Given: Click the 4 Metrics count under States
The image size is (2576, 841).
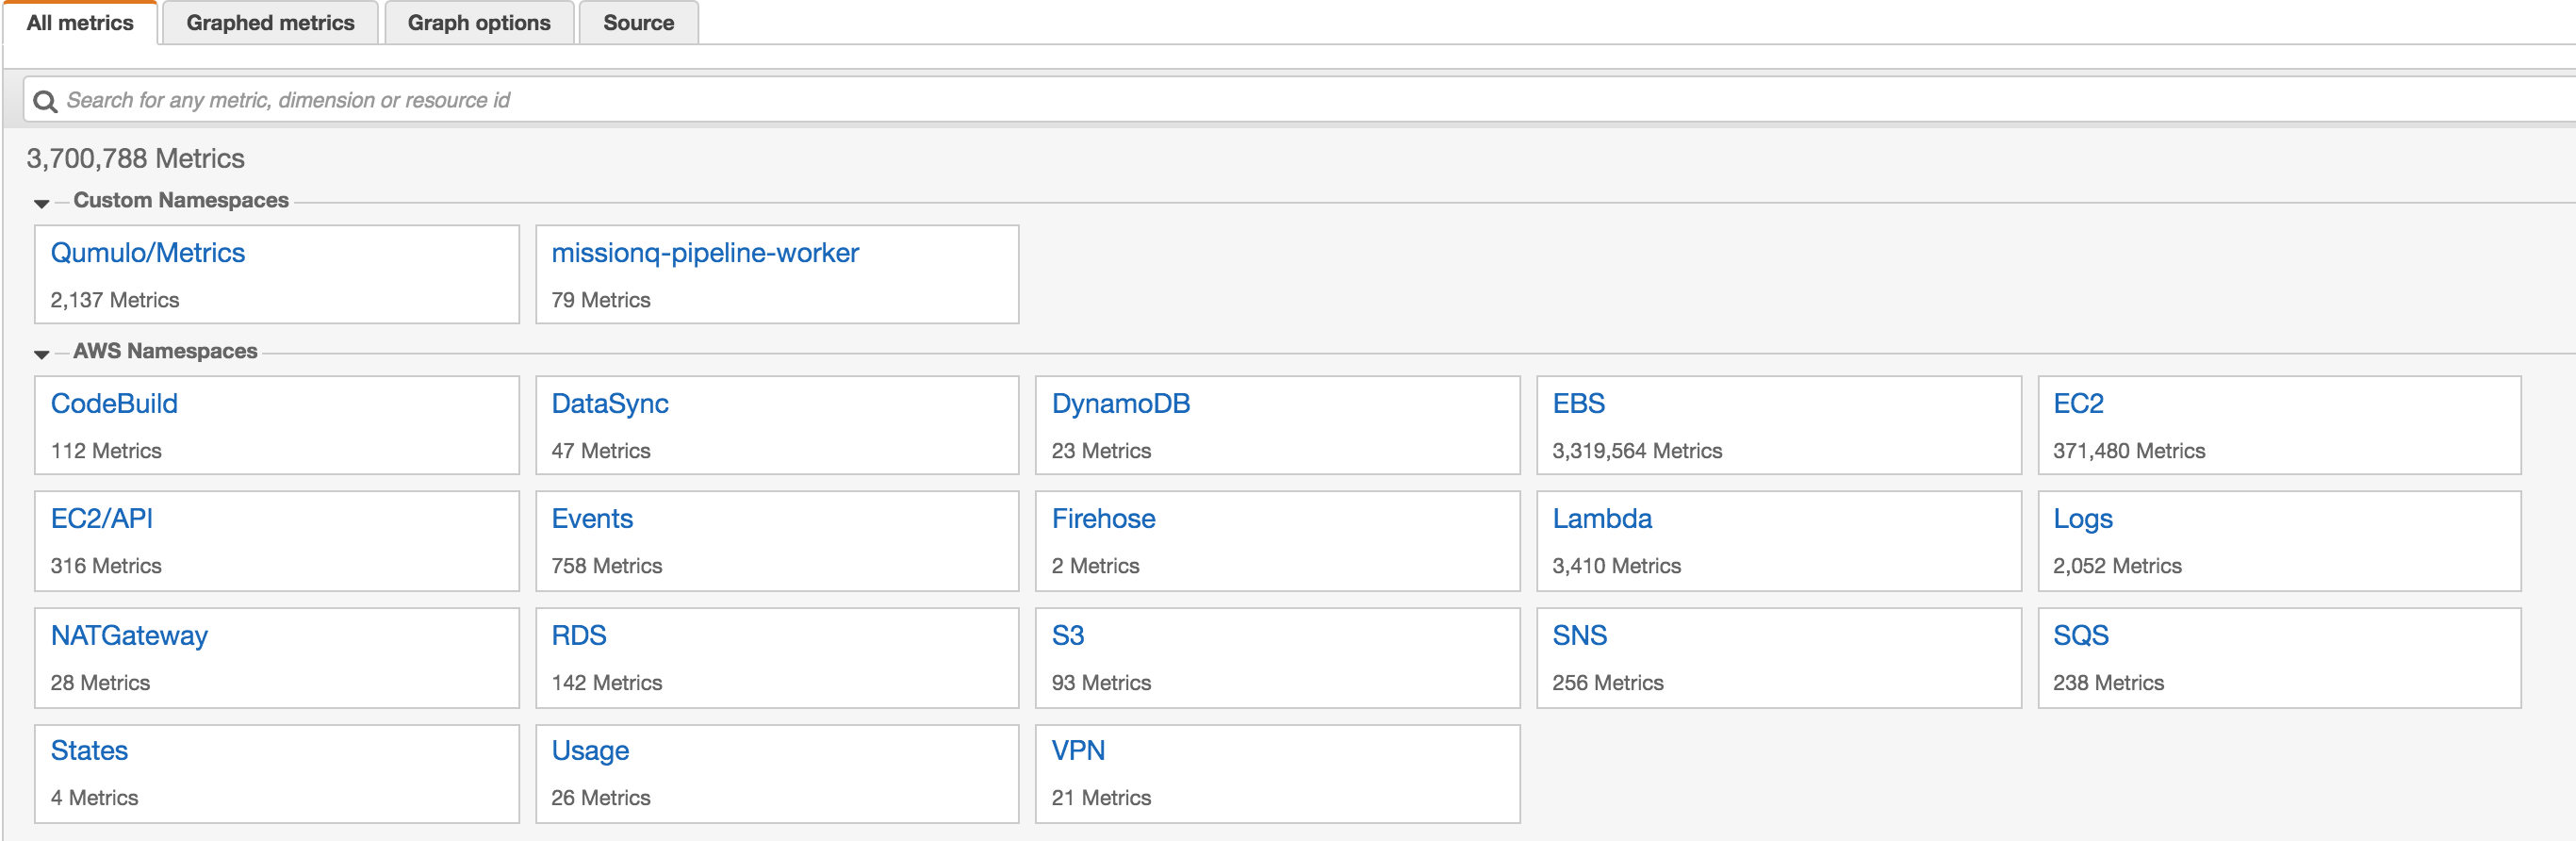Looking at the screenshot, I should 94,798.
